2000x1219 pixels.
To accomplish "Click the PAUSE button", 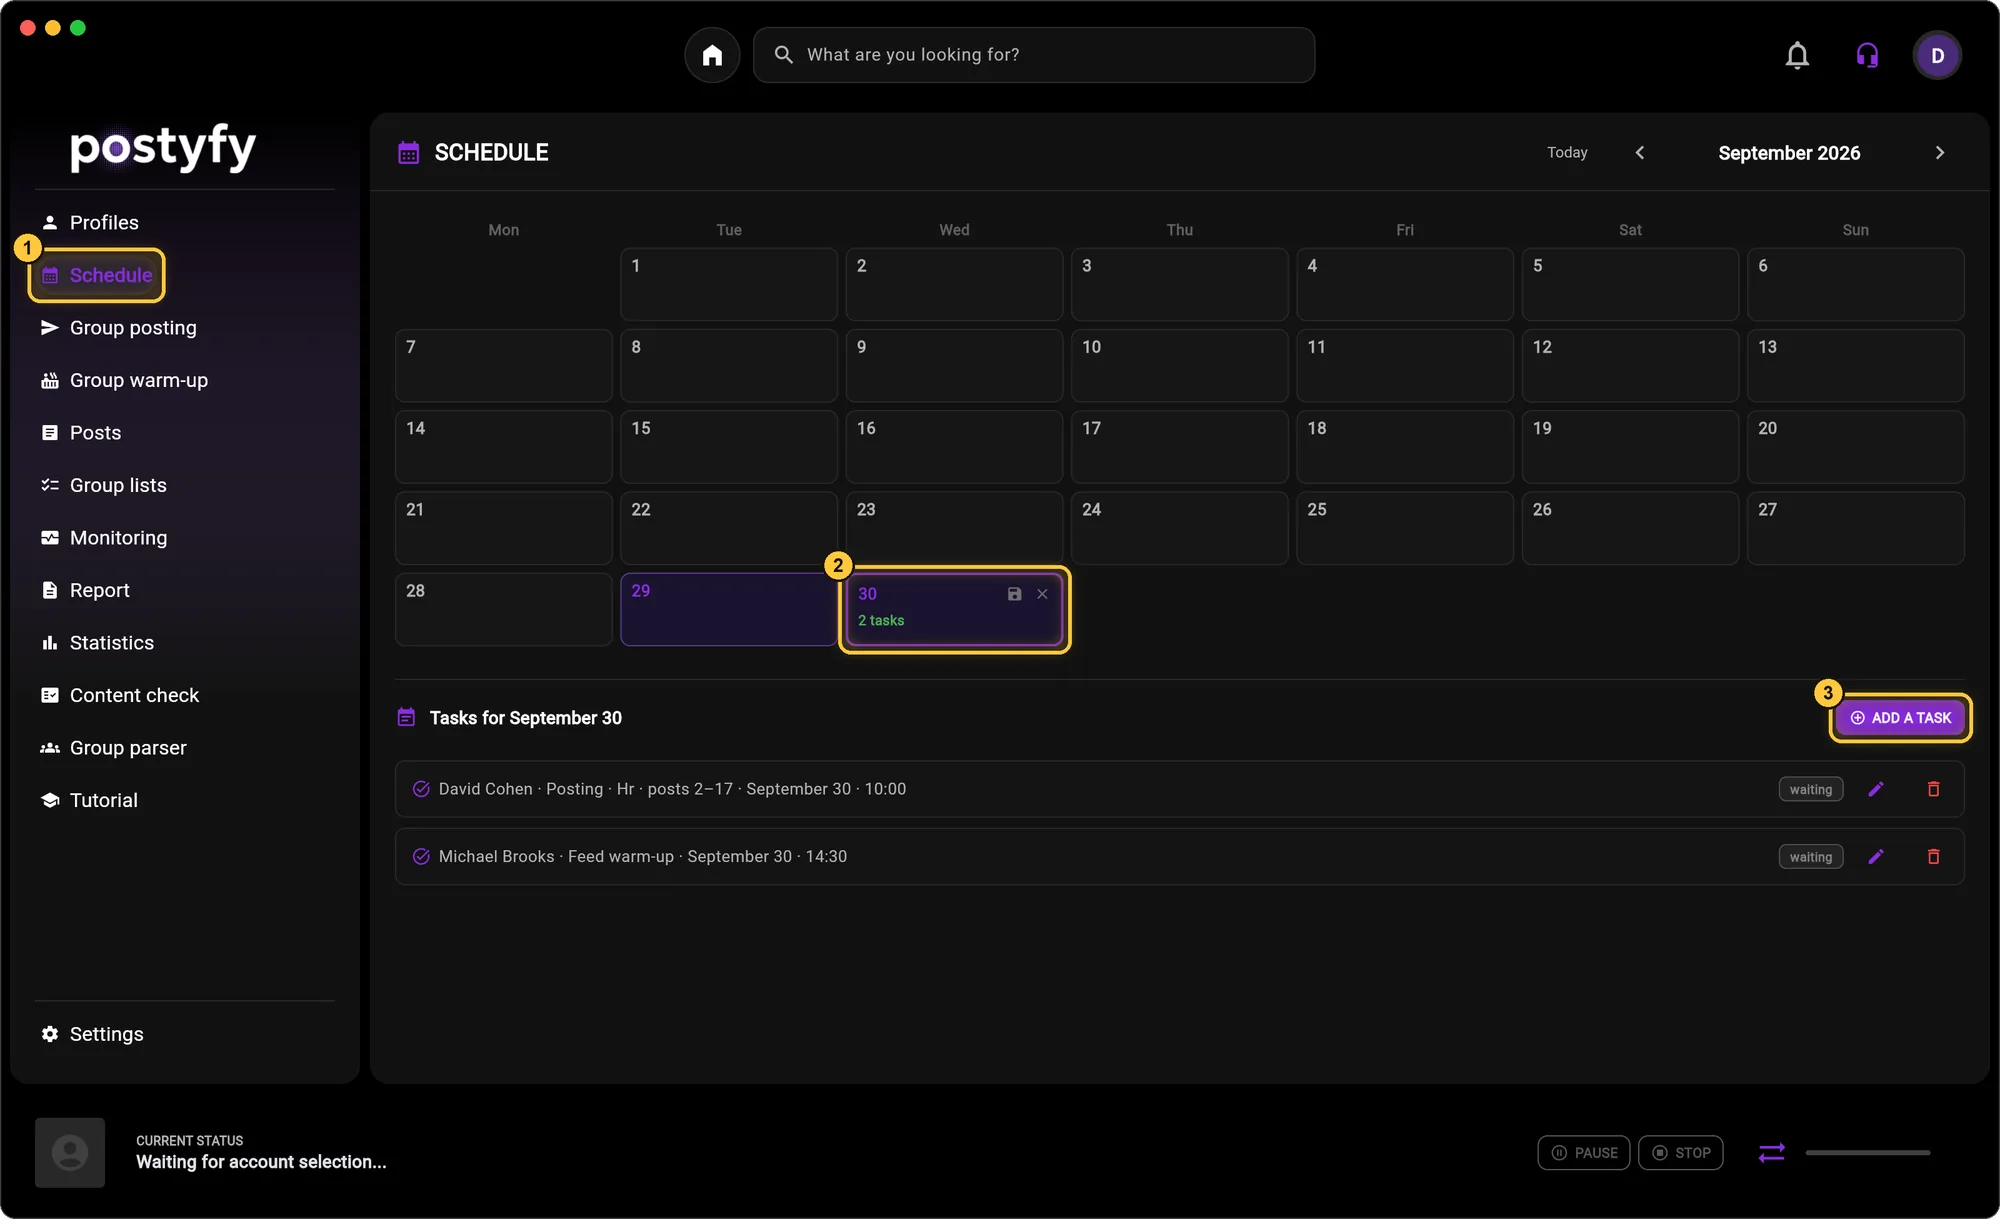I will point(1584,1153).
